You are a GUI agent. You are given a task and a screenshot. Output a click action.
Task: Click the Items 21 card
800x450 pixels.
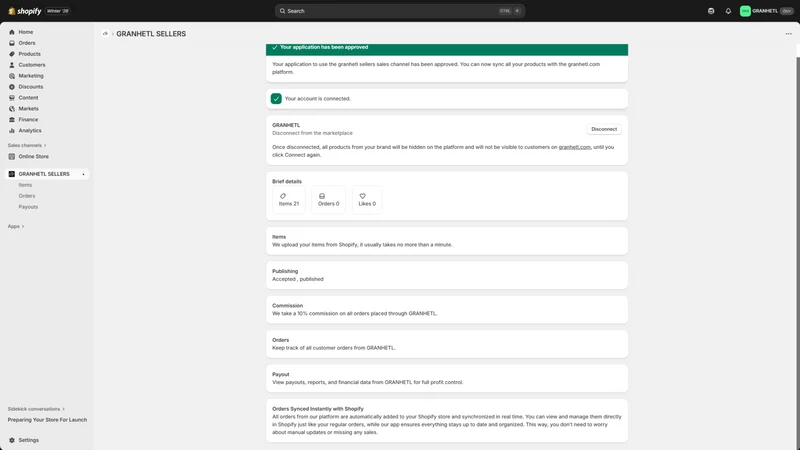click(289, 199)
